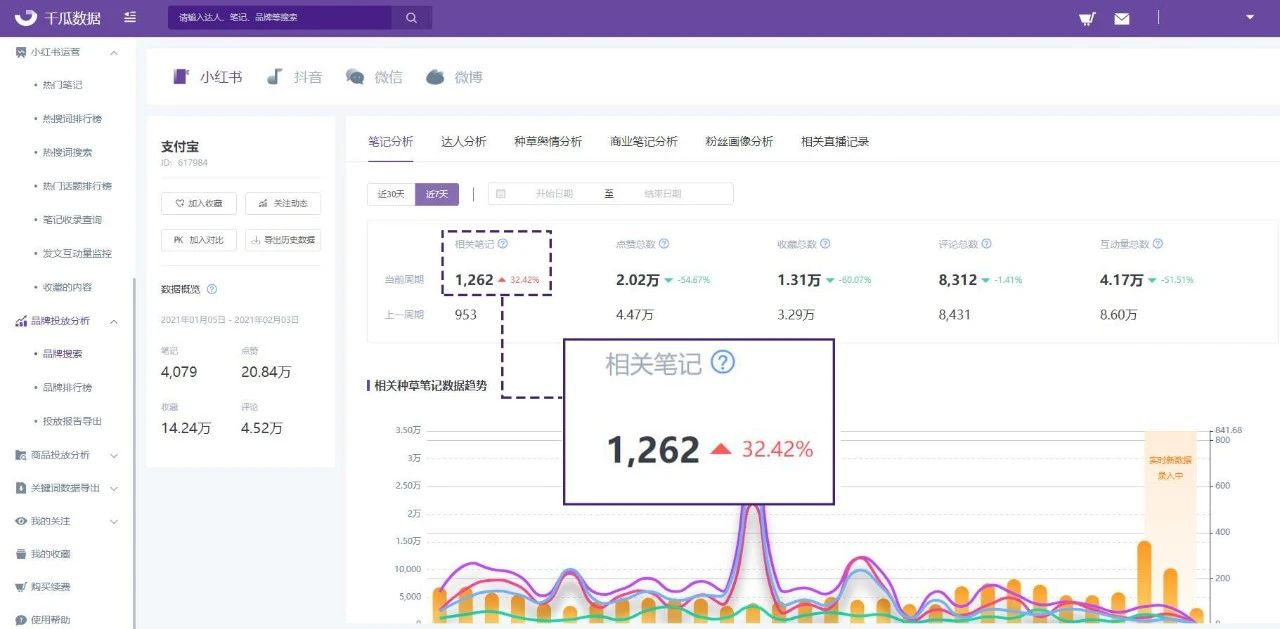Click the 我的收藏 box icon
This screenshot has height=629, width=1280.
(21, 554)
